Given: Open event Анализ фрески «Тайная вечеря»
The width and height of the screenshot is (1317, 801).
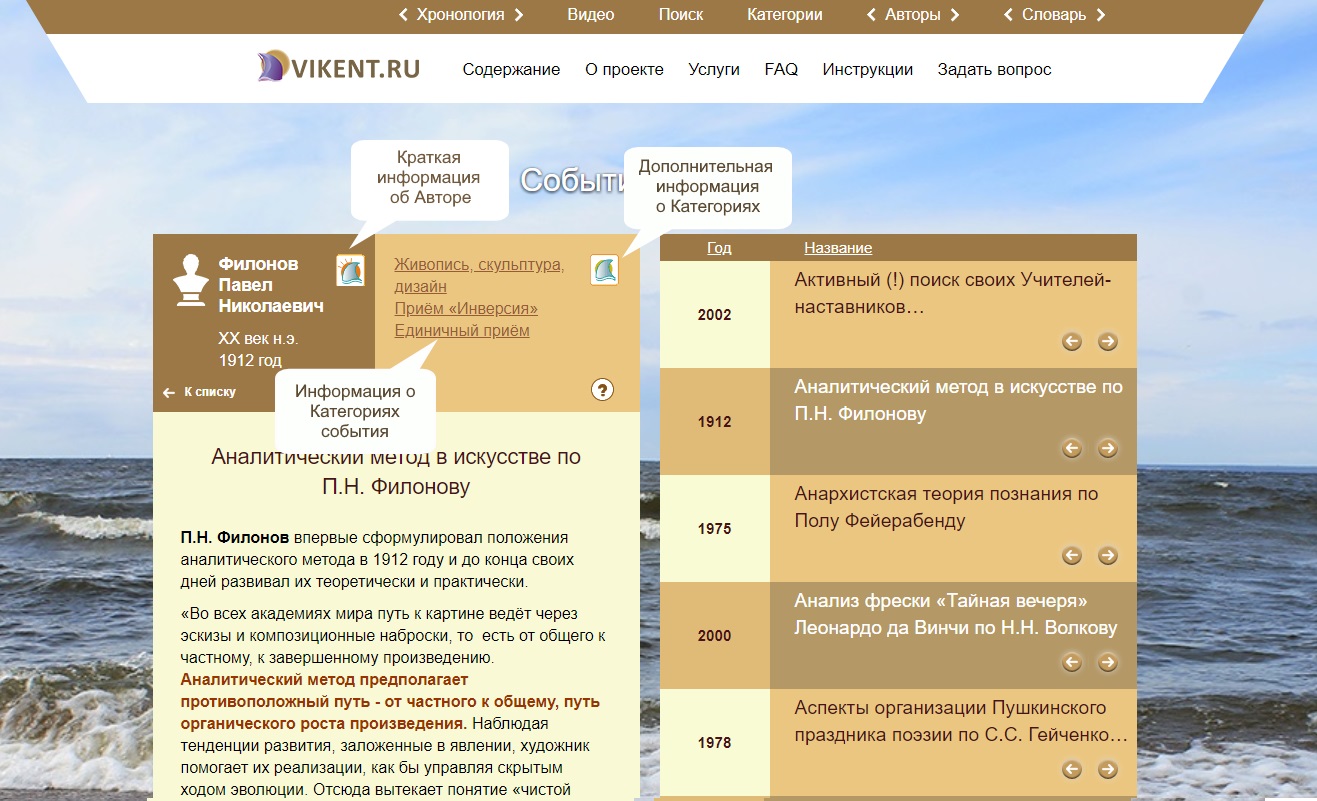Looking at the screenshot, I should [955, 614].
